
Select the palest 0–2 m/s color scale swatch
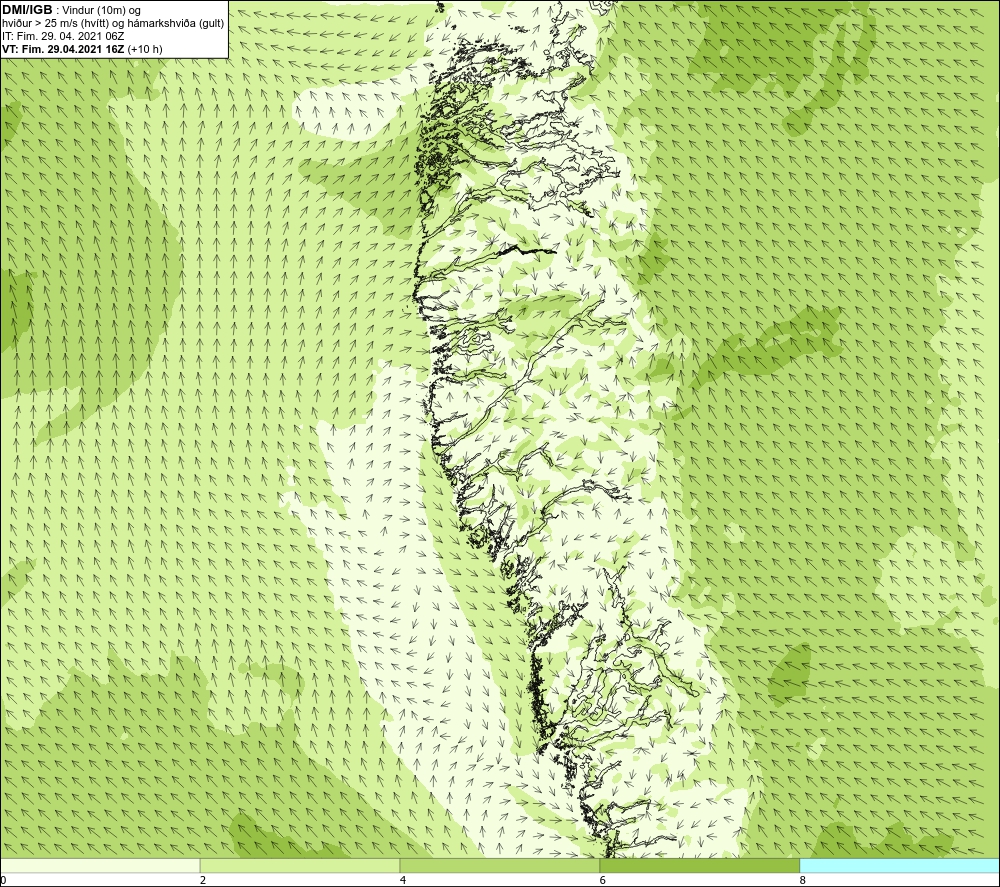click(100, 865)
